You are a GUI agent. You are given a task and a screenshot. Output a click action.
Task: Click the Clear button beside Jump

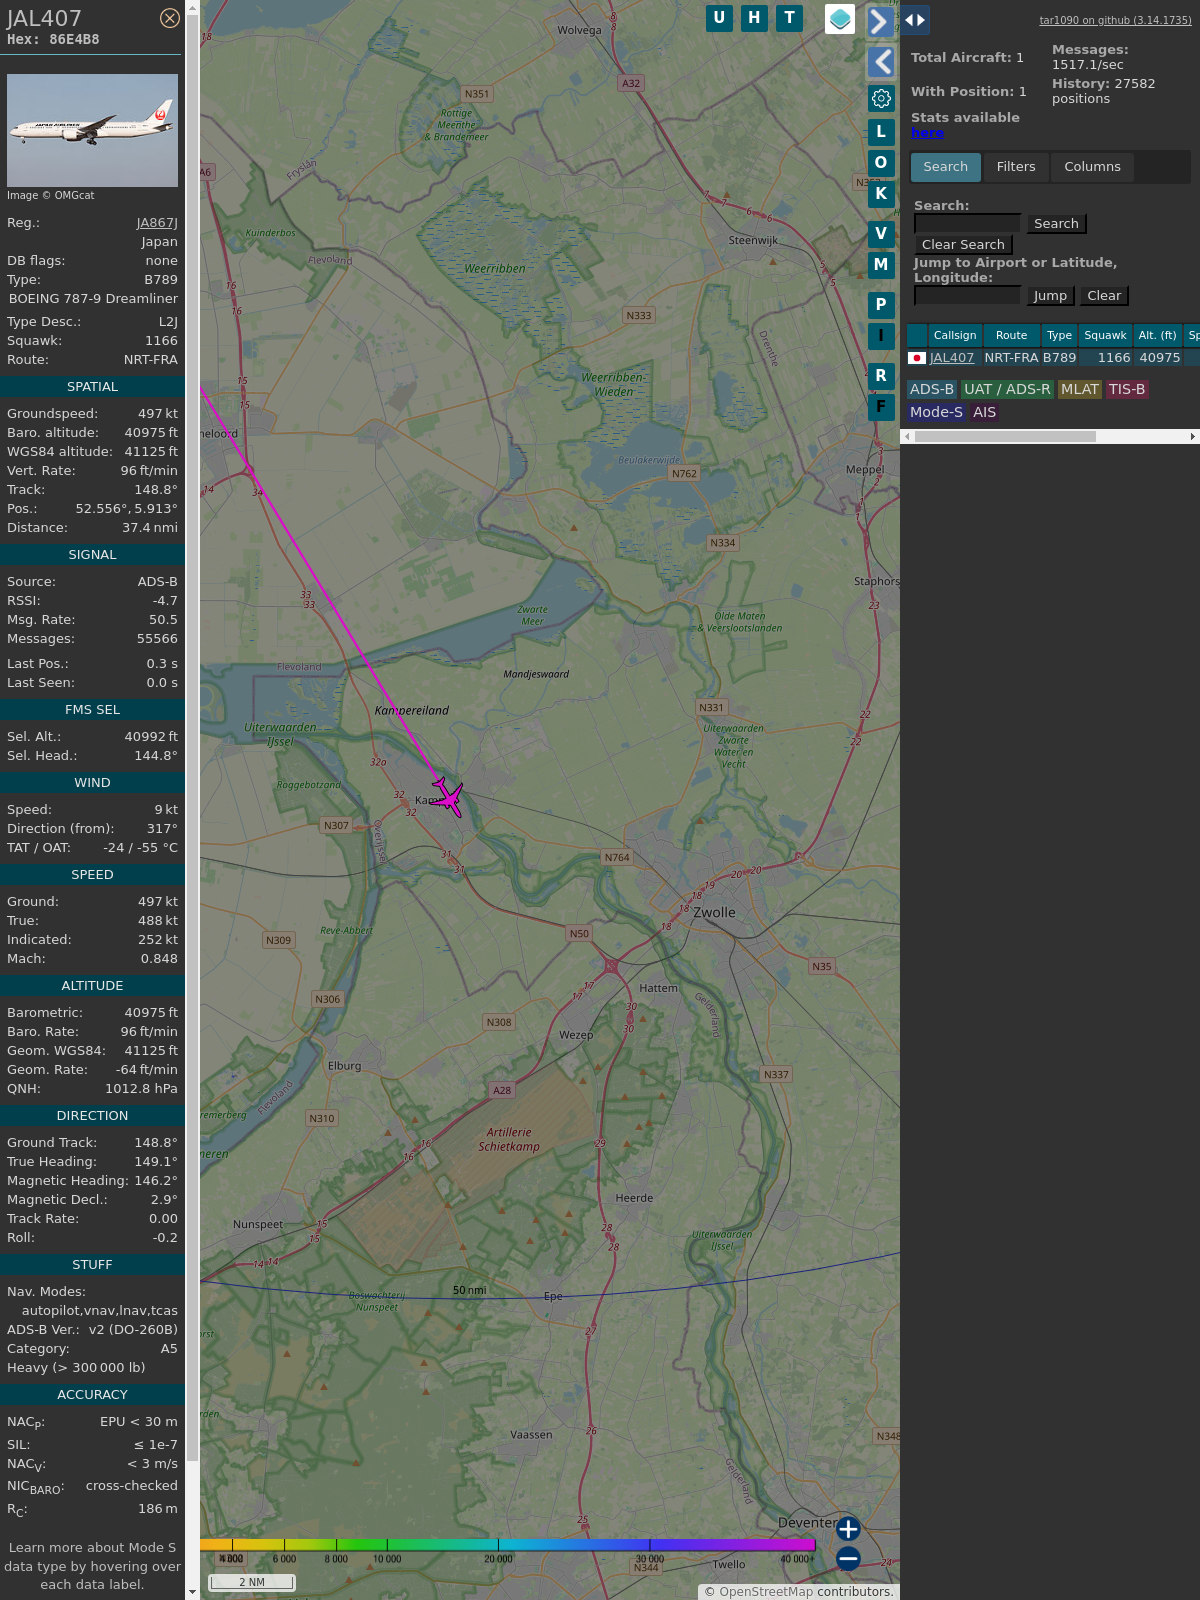(x=1104, y=296)
